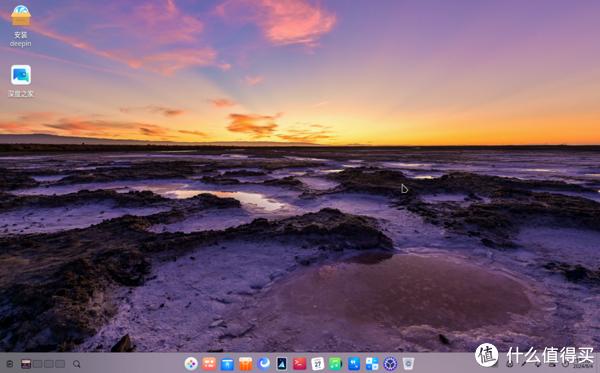Open the dark sail-logo app icon
600x373 pixels.
tap(282, 363)
